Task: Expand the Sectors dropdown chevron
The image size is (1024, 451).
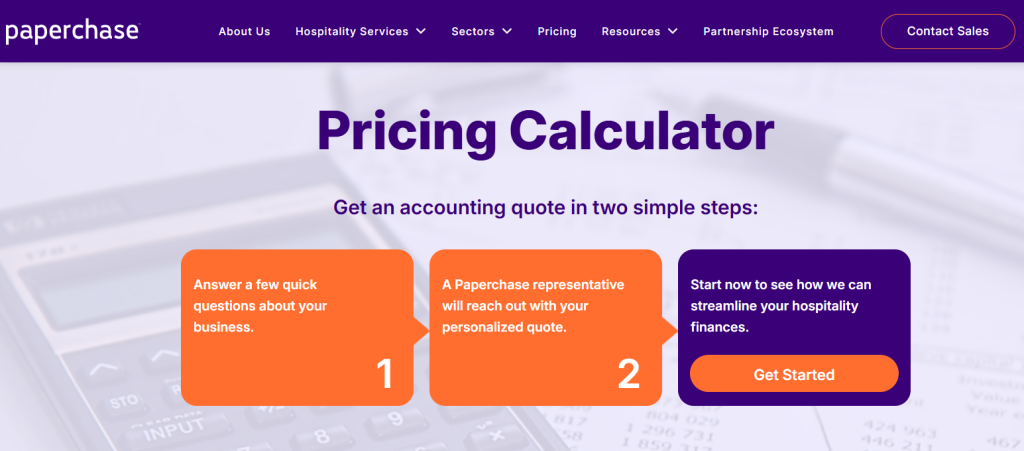Action: (x=507, y=31)
